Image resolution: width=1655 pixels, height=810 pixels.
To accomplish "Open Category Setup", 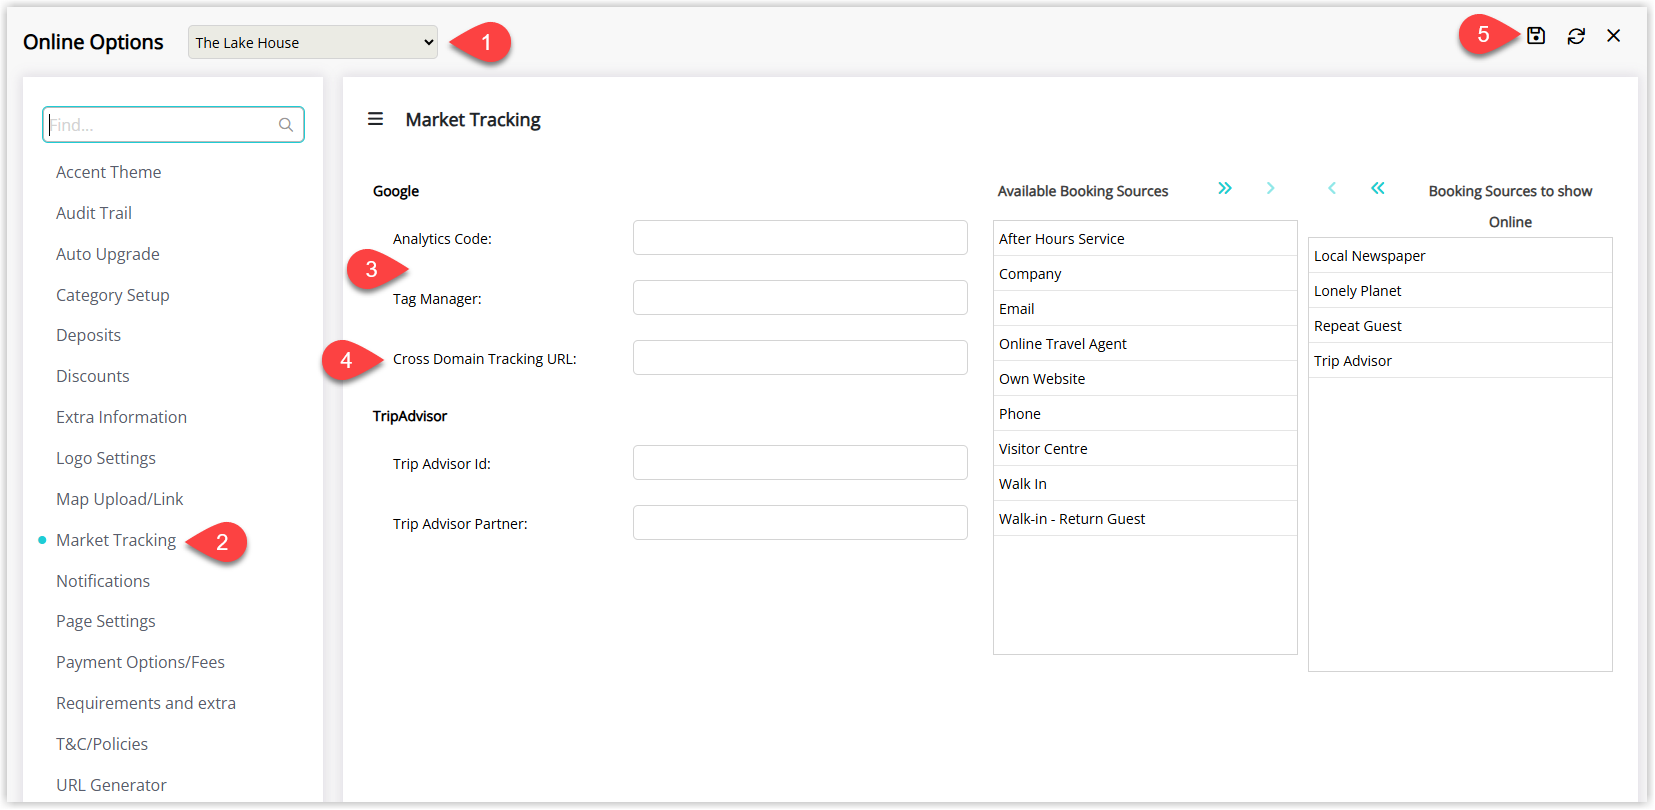I will (113, 295).
